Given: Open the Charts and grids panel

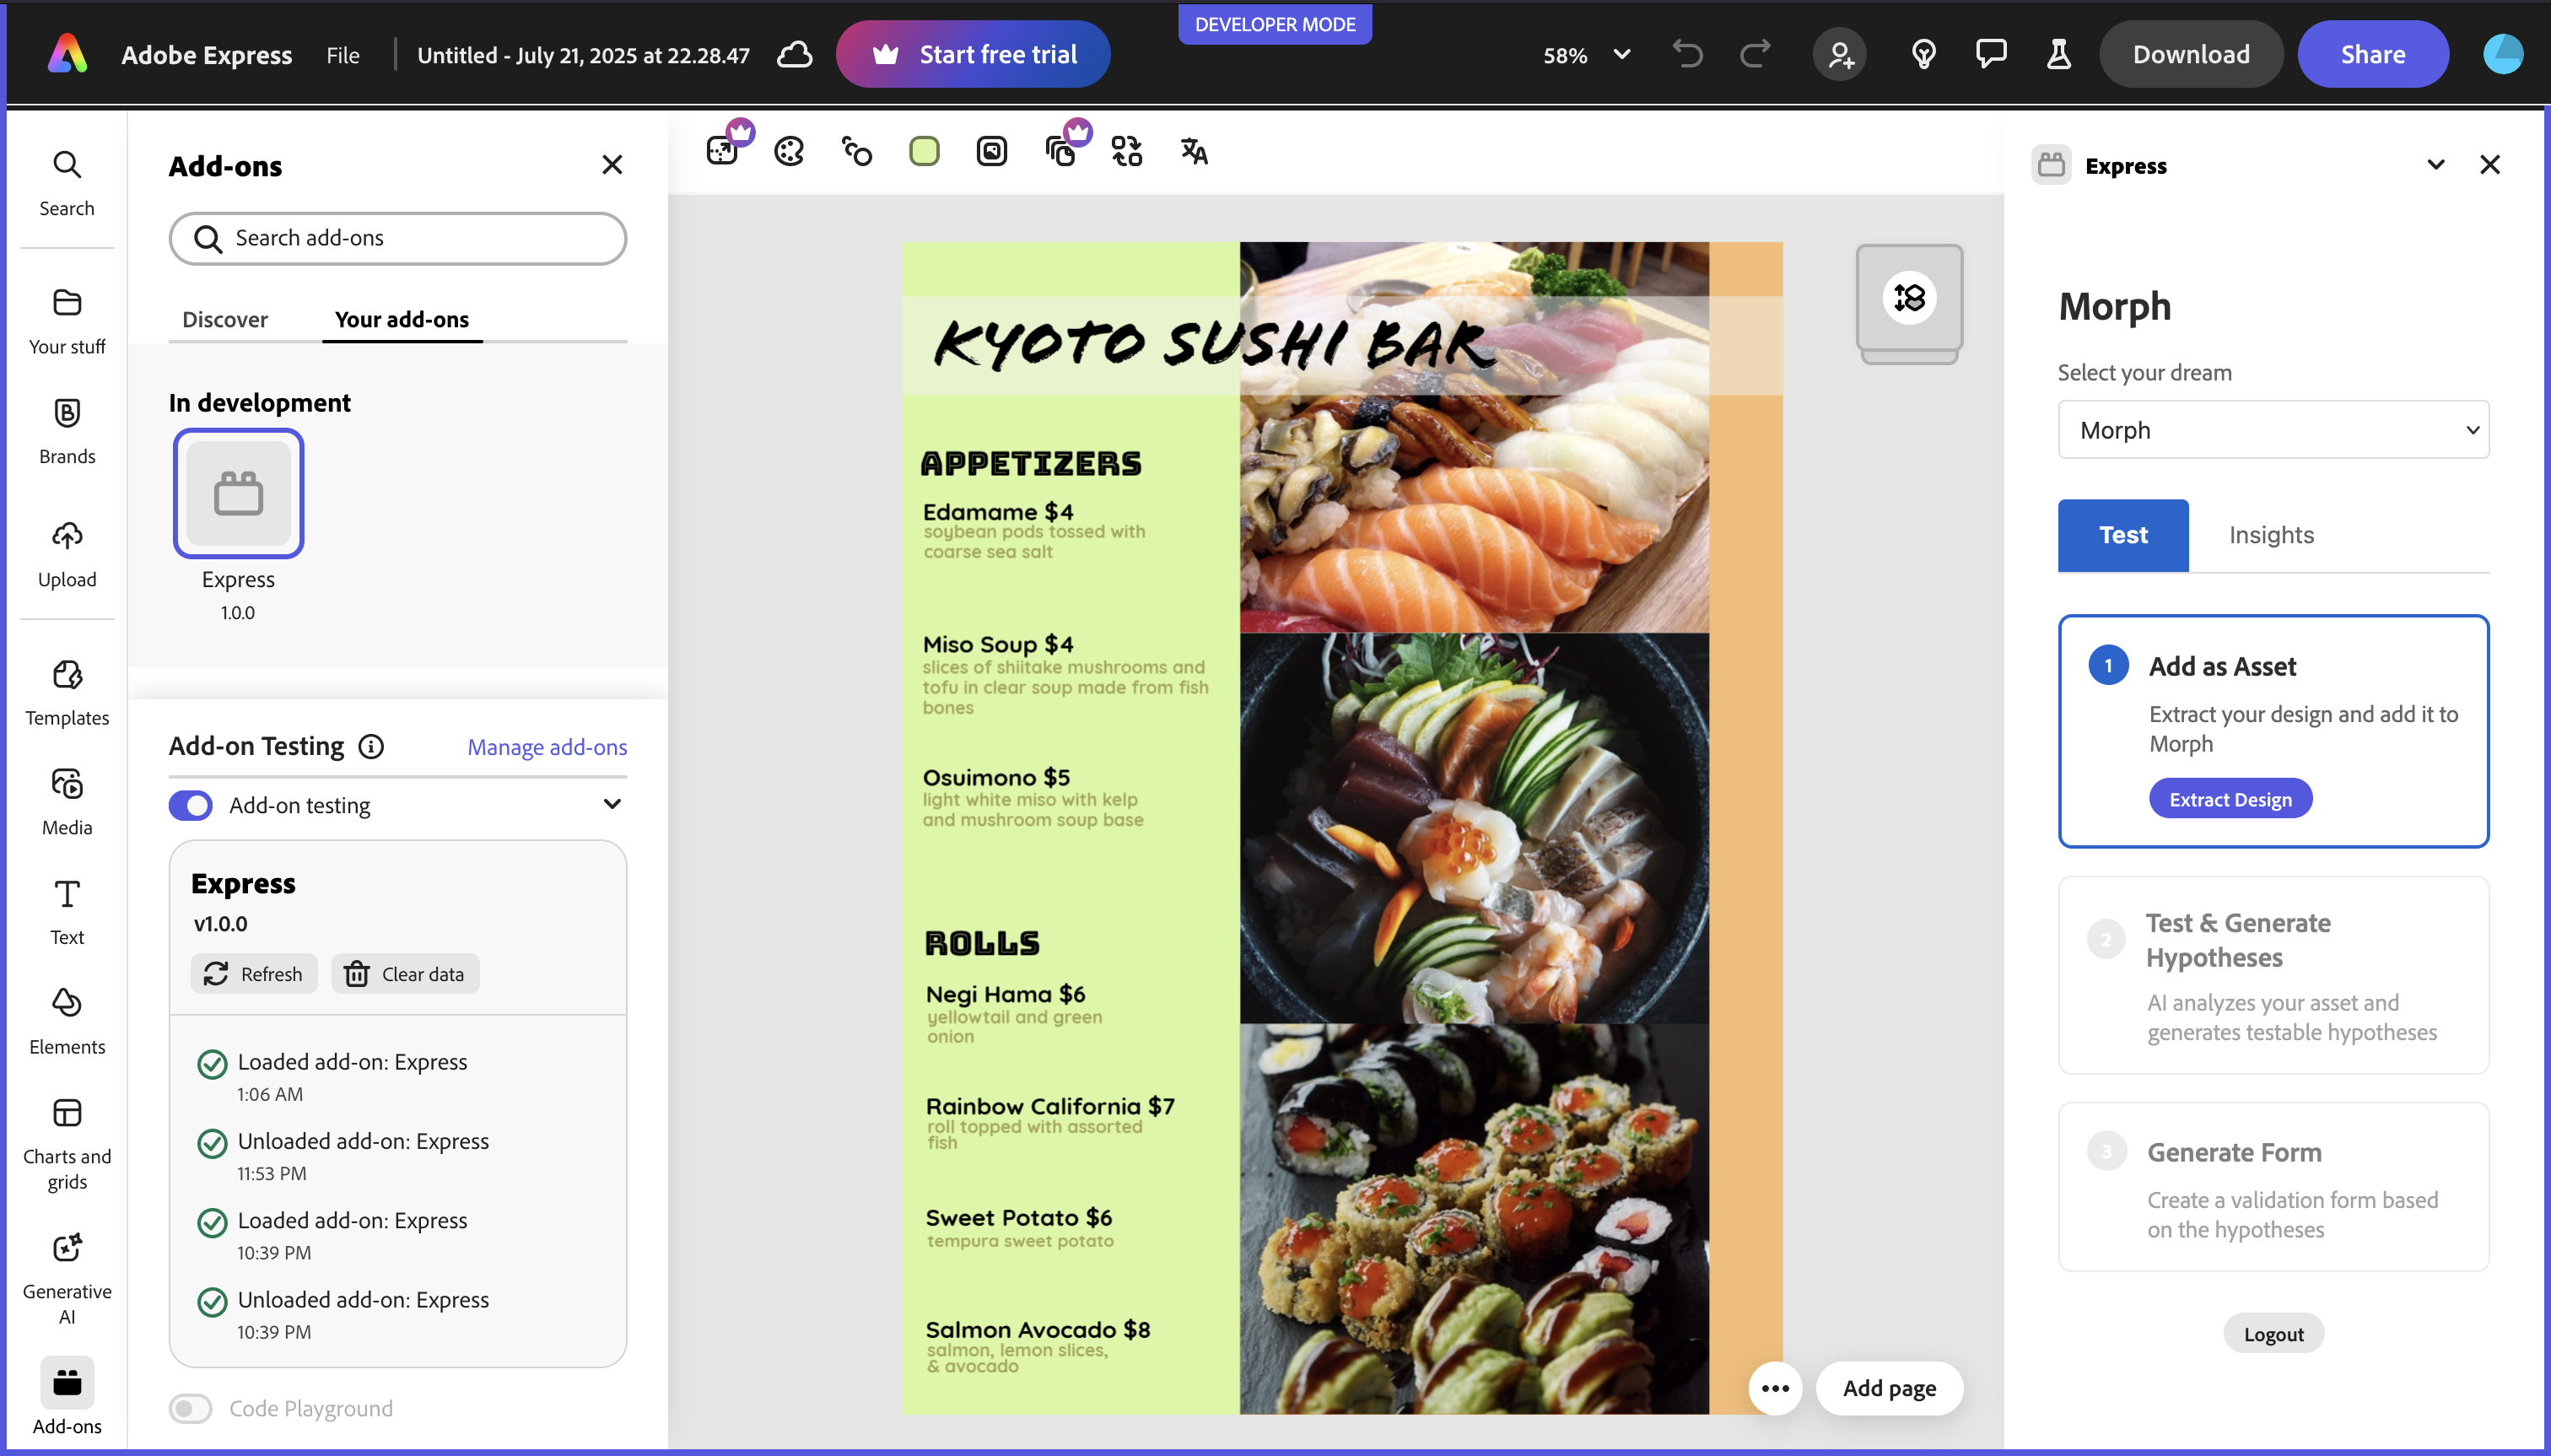Looking at the screenshot, I should coord(67,1143).
